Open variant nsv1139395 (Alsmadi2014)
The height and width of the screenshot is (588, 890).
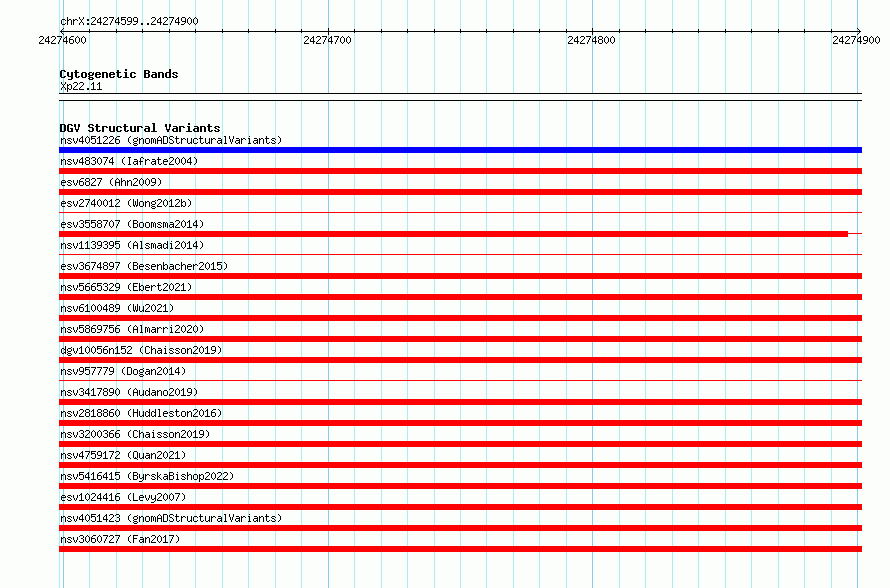(132, 245)
